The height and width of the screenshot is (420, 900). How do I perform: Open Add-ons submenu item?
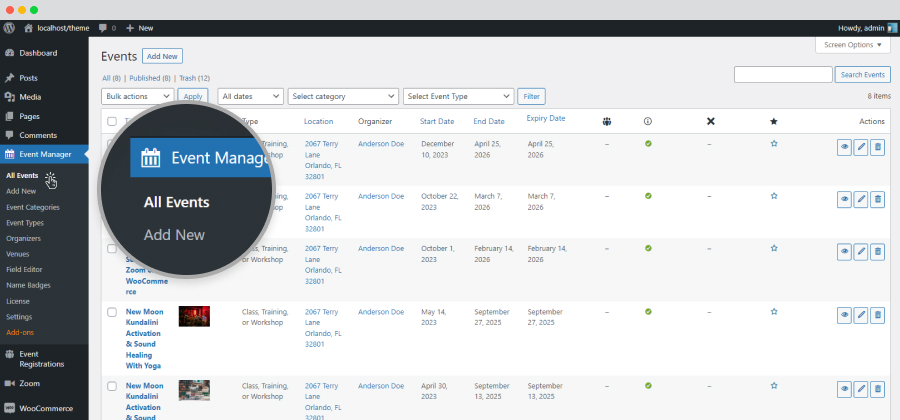tap(20, 332)
